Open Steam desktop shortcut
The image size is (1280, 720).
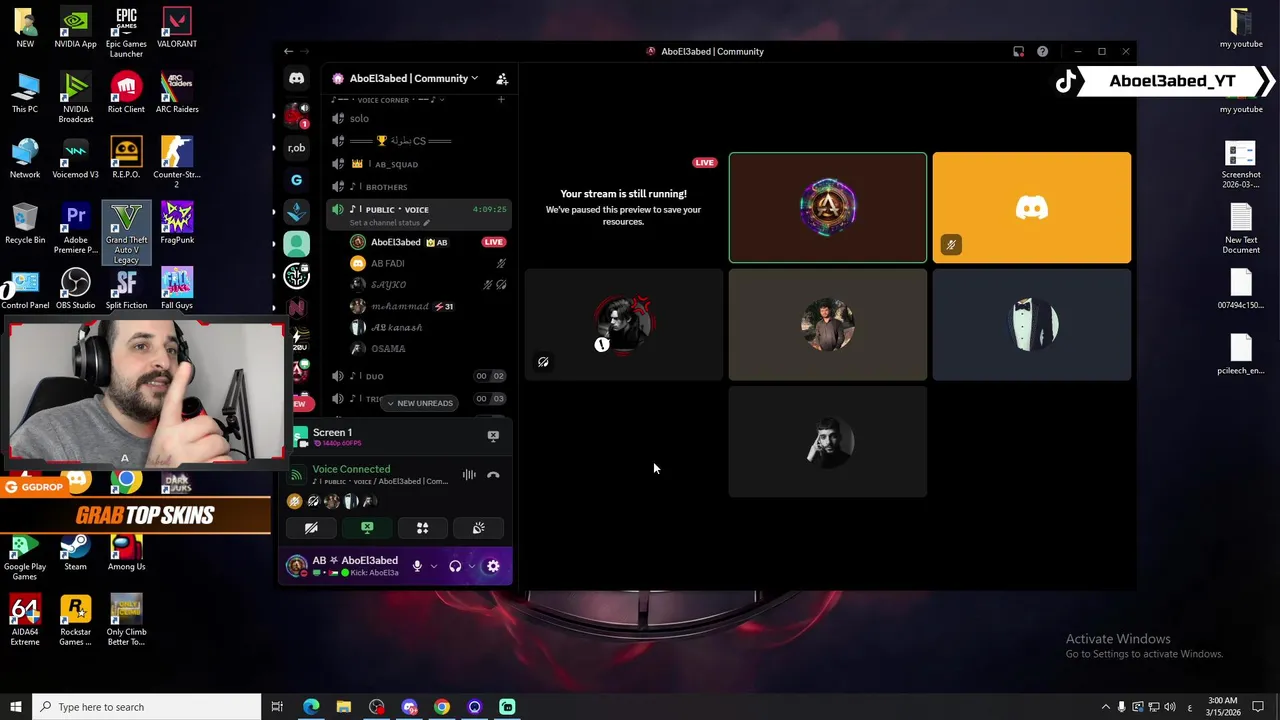click(75, 551)
